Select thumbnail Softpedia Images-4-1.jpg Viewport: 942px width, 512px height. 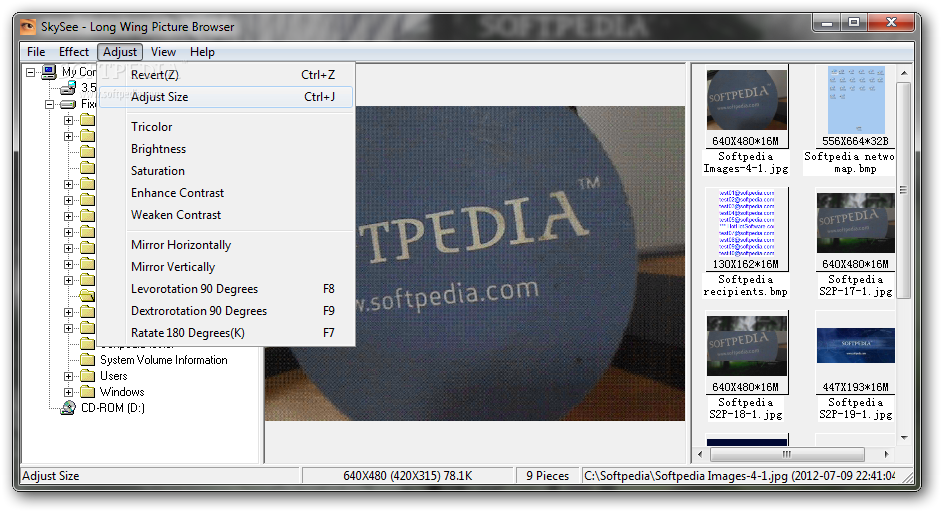click(746, 100)
